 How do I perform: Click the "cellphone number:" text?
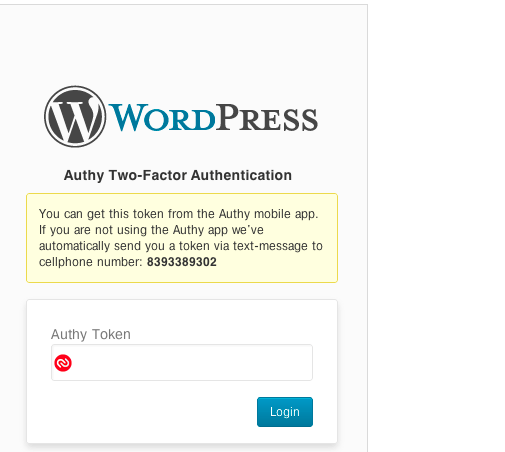pyautogui.click(x=91, y=262)
